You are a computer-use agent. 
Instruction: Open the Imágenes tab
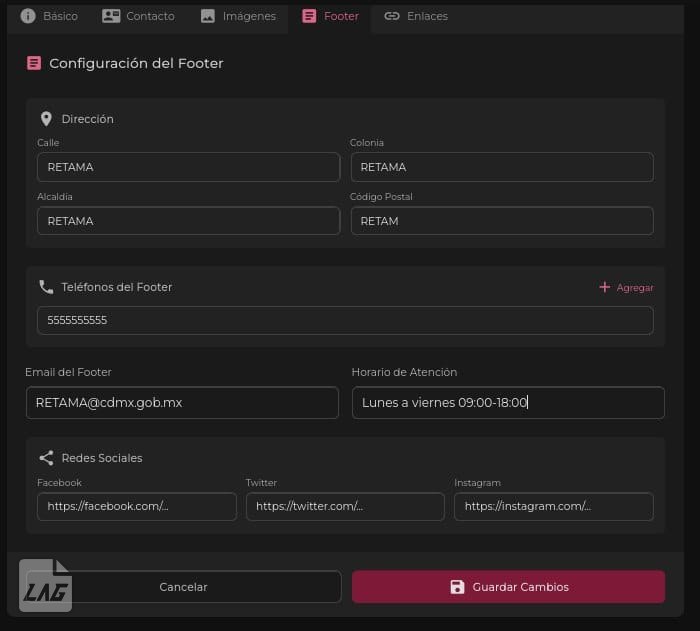click(x=238, y=16)
